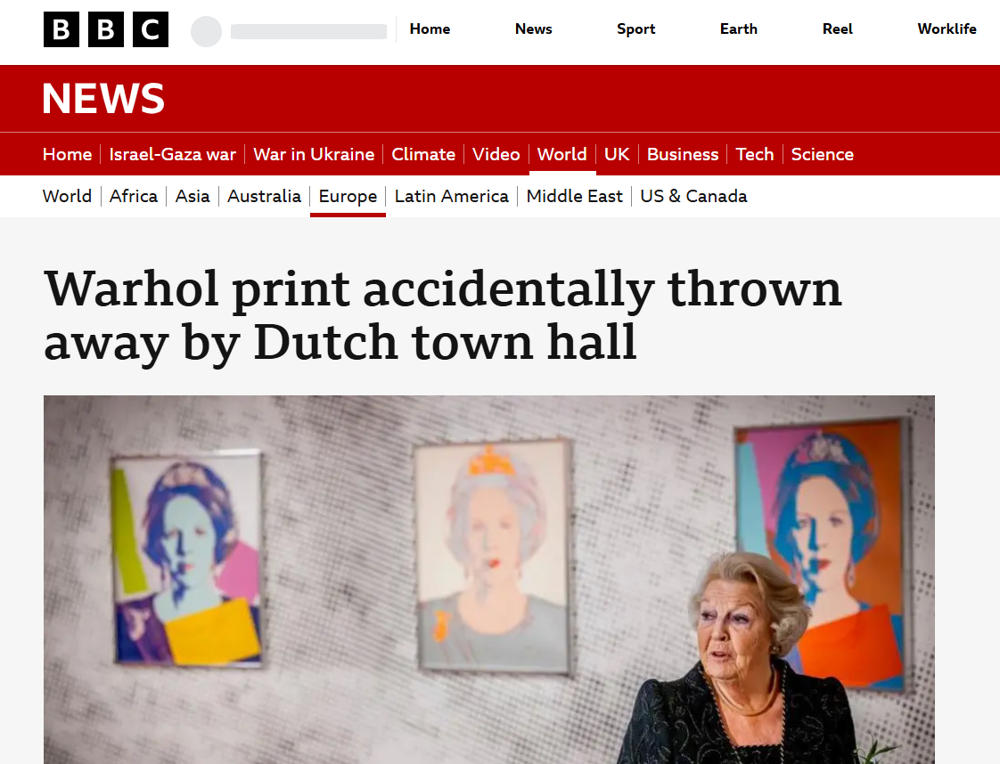The height and width of the screenshot is (764, 1000).
Task: Click the Warhol article headline
Action: [x=442, y=315]
